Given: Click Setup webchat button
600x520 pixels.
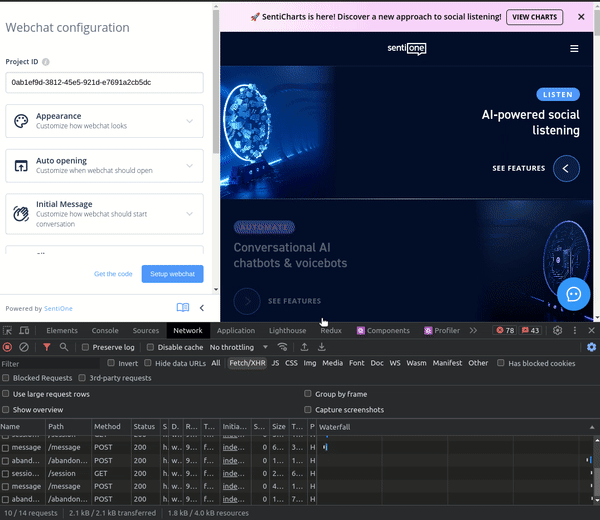Looking at the screenshot, I should [x=173, y=274].
